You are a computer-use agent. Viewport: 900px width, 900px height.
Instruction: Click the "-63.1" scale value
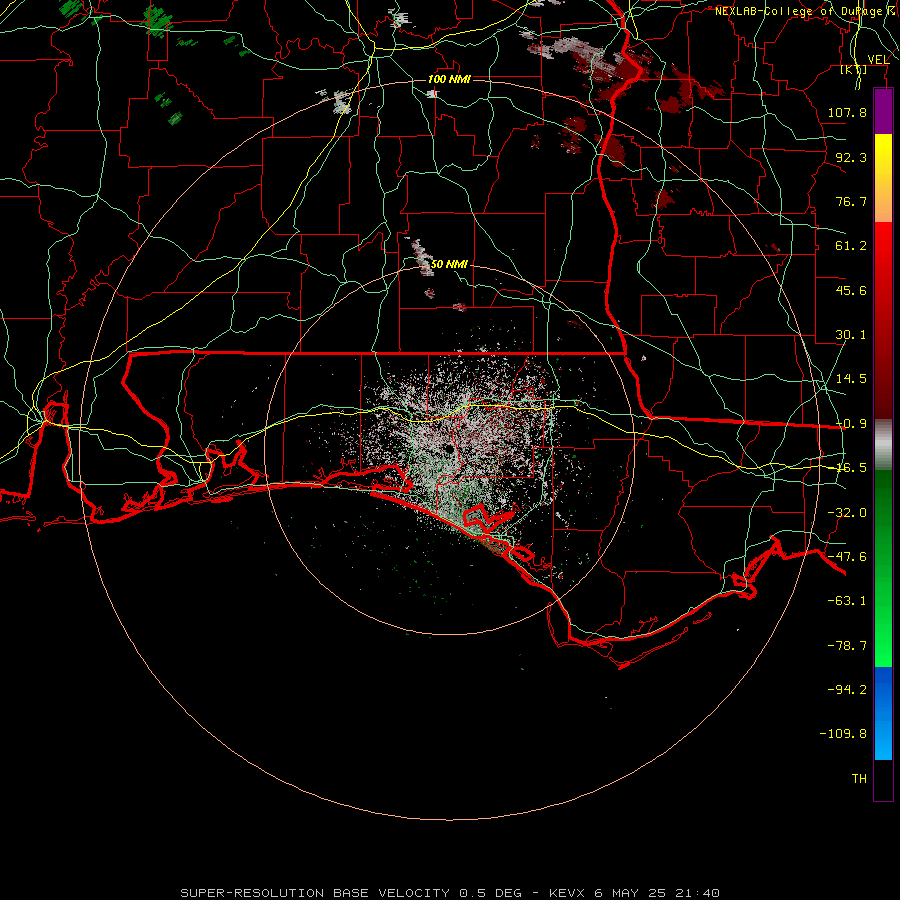[847, 601]
